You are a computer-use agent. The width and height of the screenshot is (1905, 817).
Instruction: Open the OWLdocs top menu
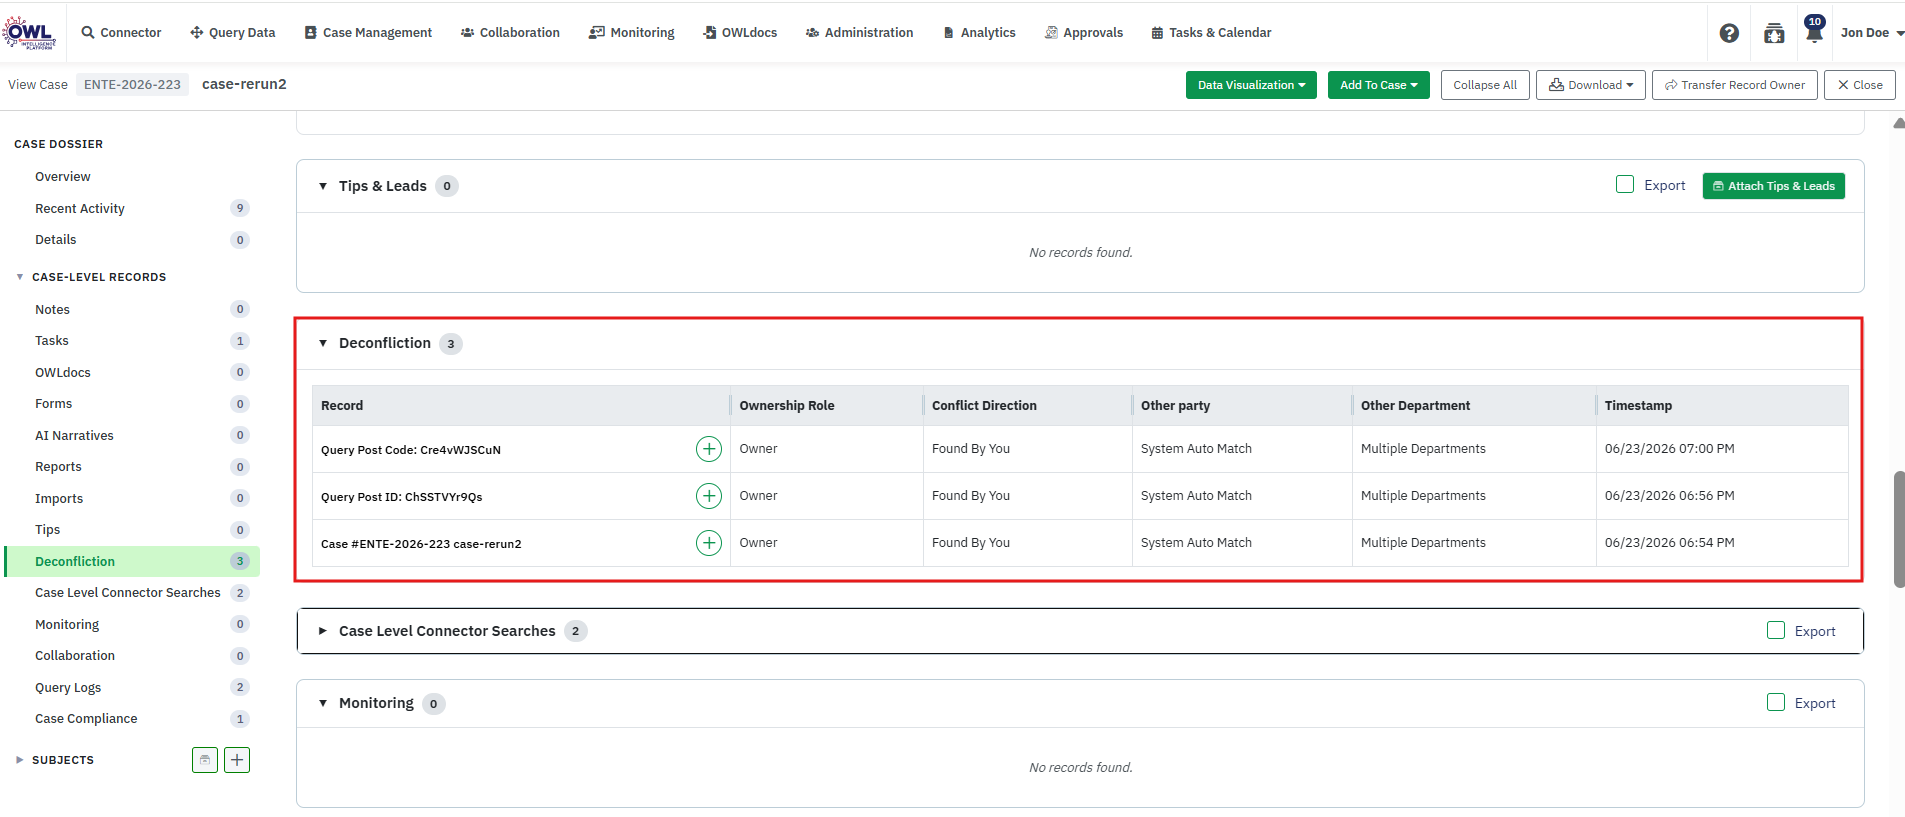(740, 33)
